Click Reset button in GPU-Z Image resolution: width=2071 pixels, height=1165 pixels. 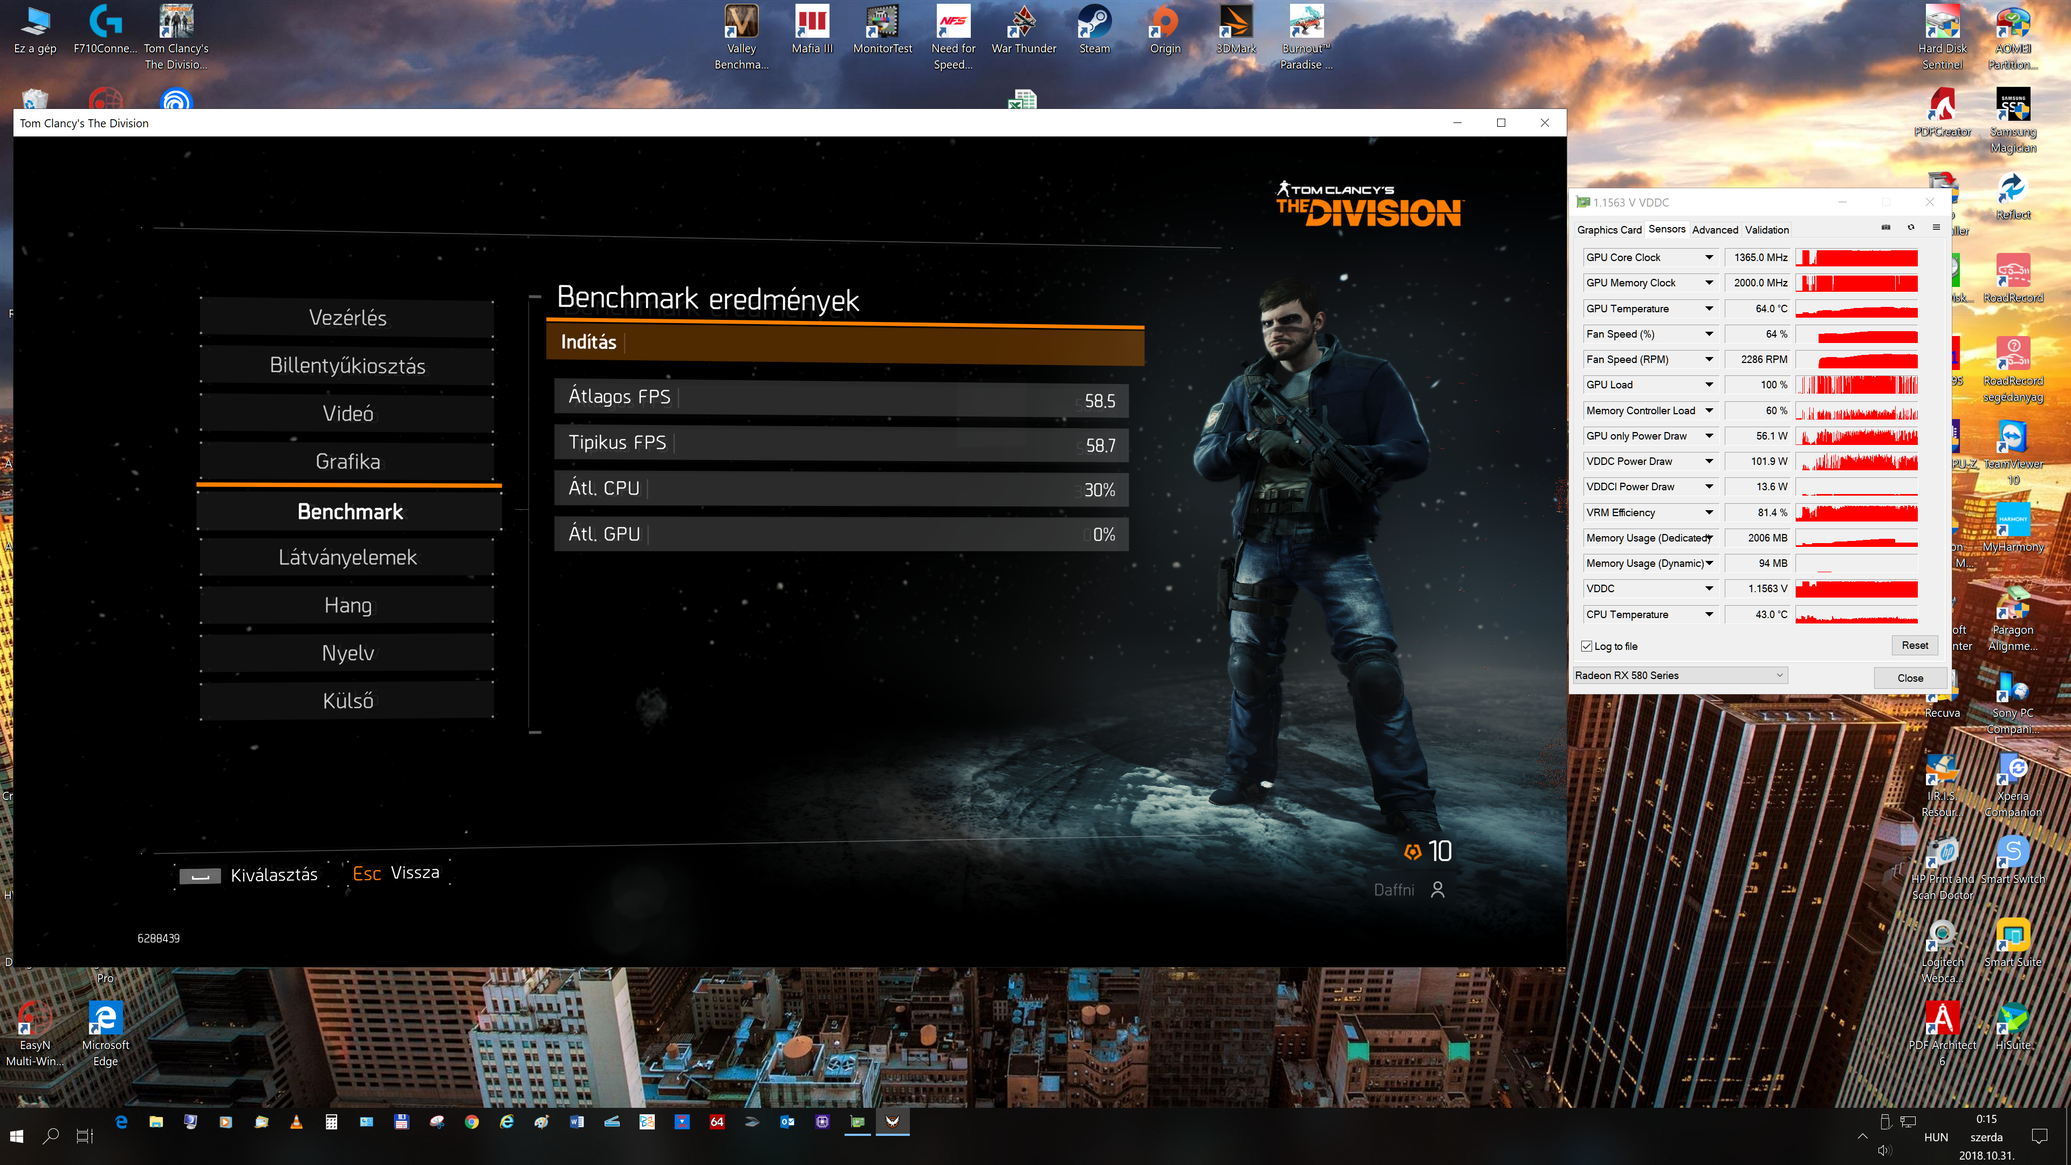[x=1914, y=646]
